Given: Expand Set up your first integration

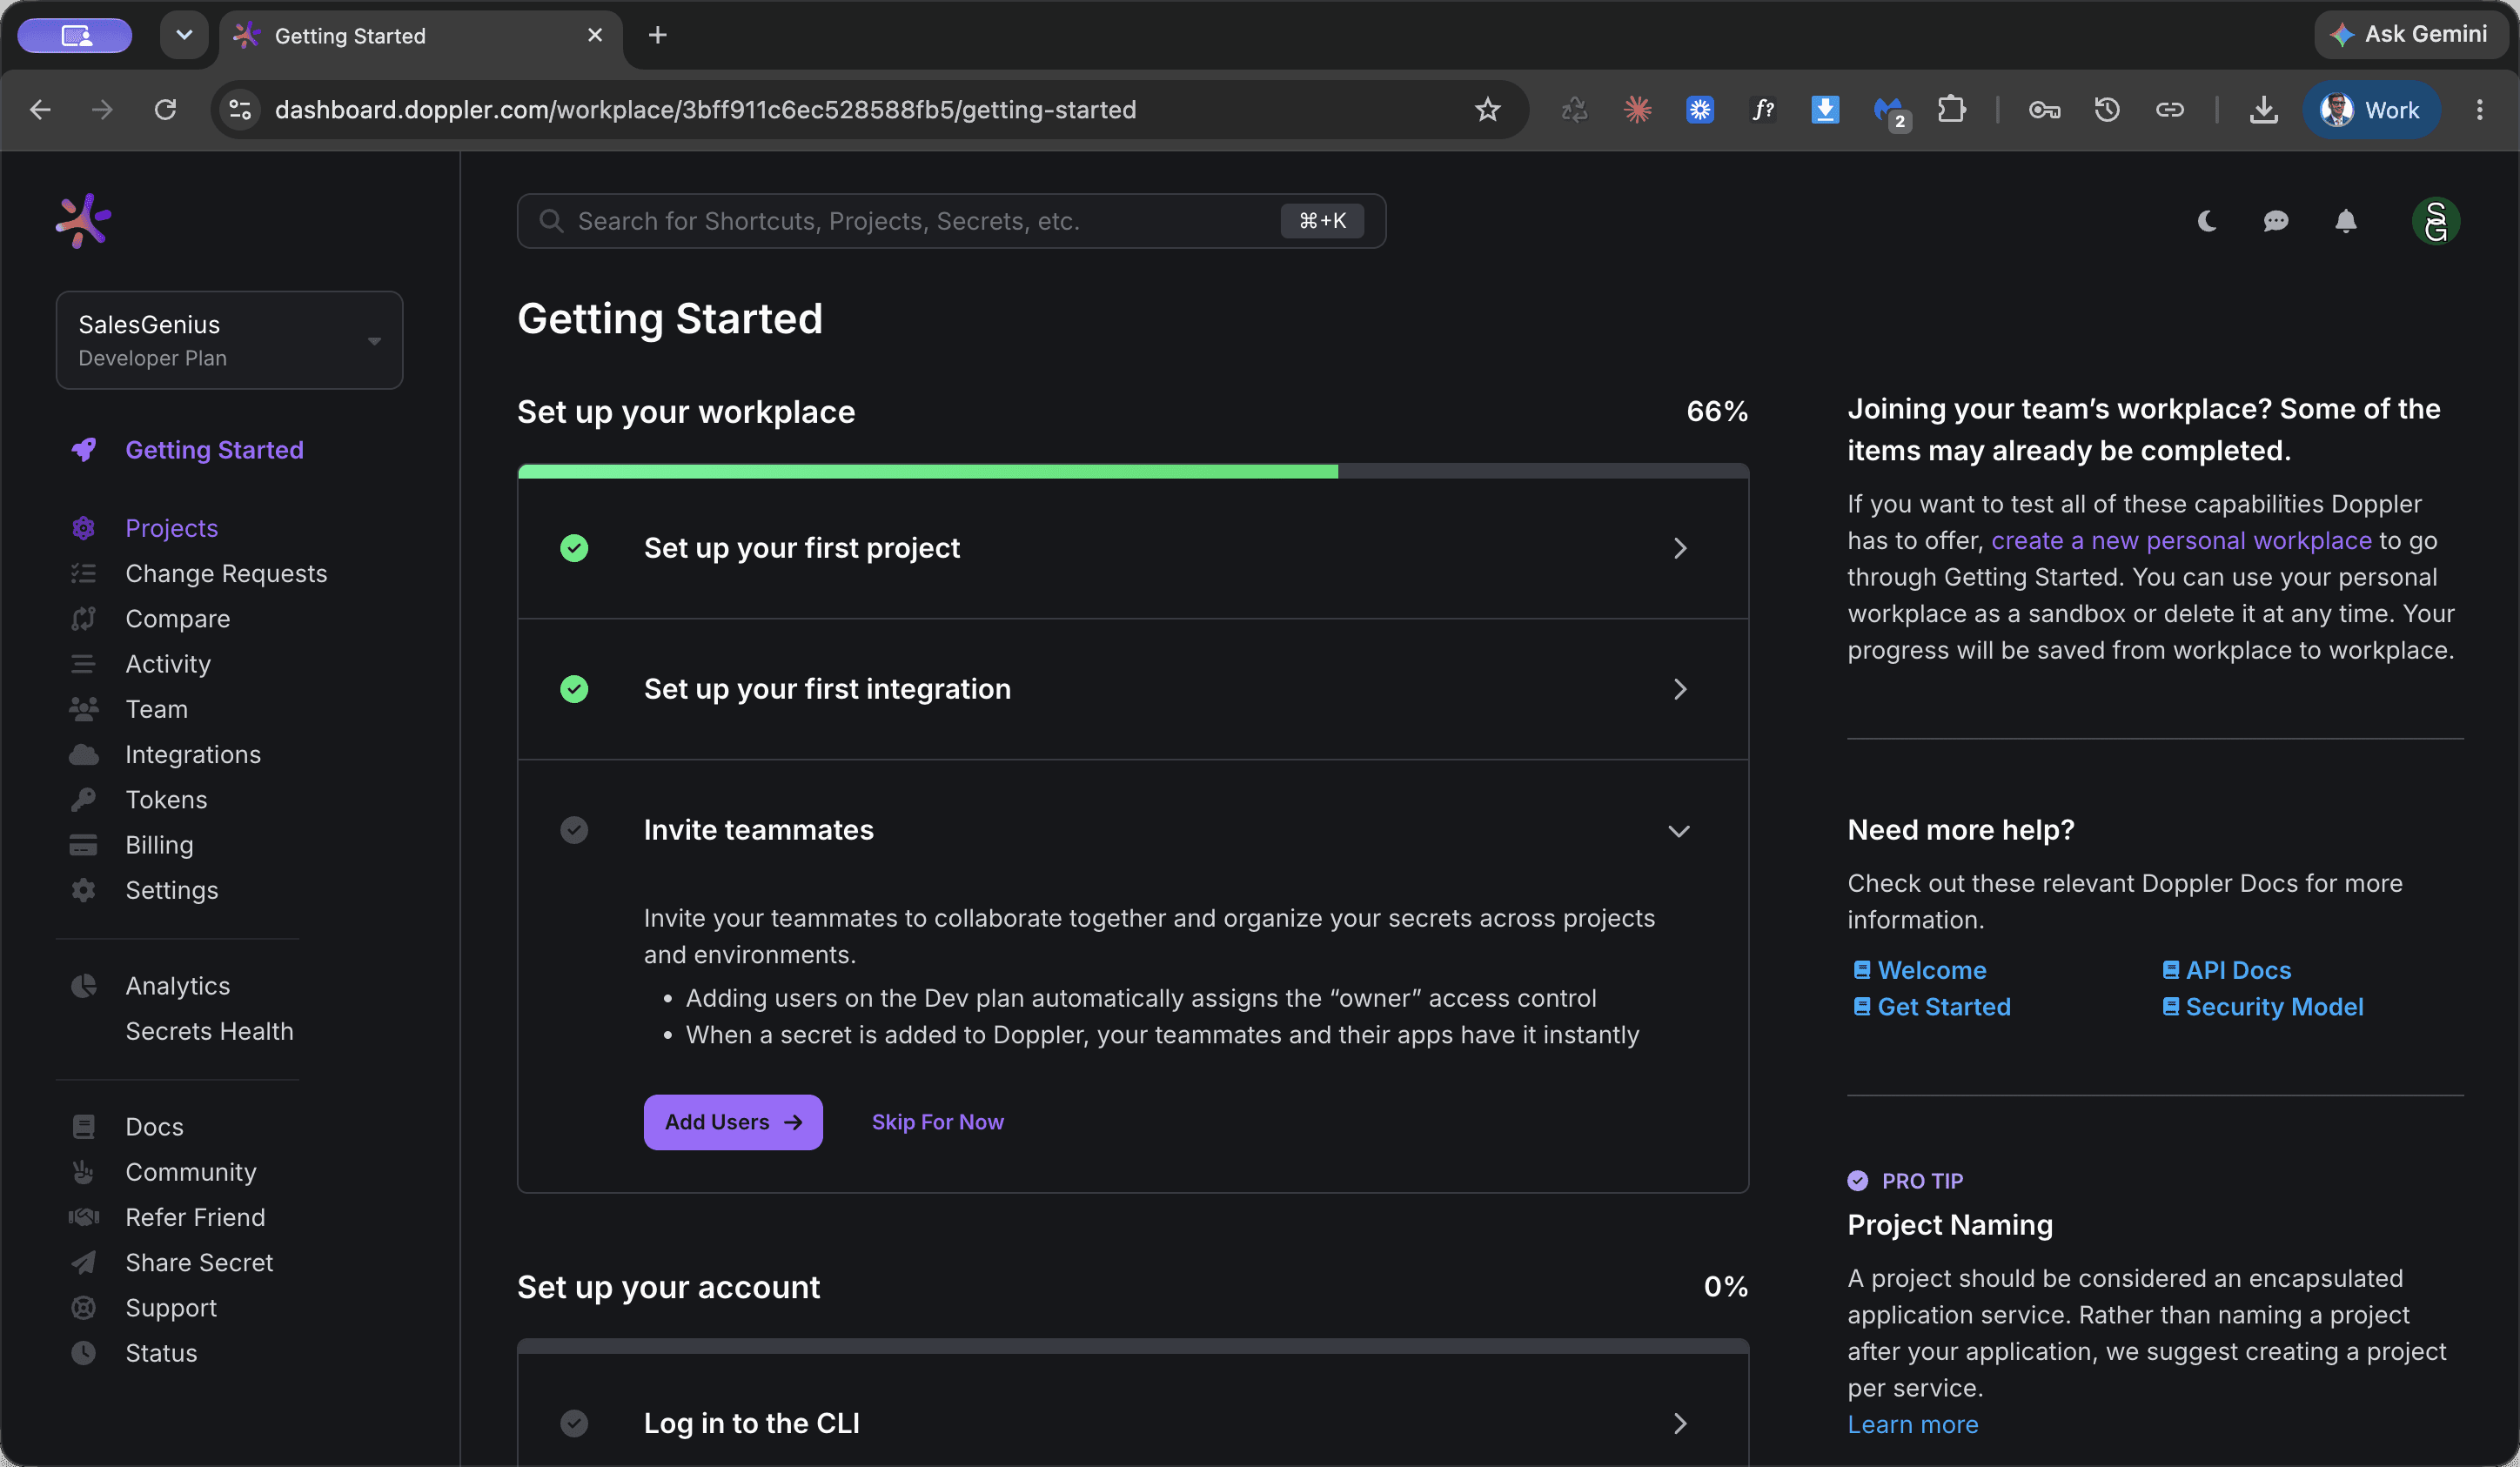Looking at the screenshot, I should 1133,689.
